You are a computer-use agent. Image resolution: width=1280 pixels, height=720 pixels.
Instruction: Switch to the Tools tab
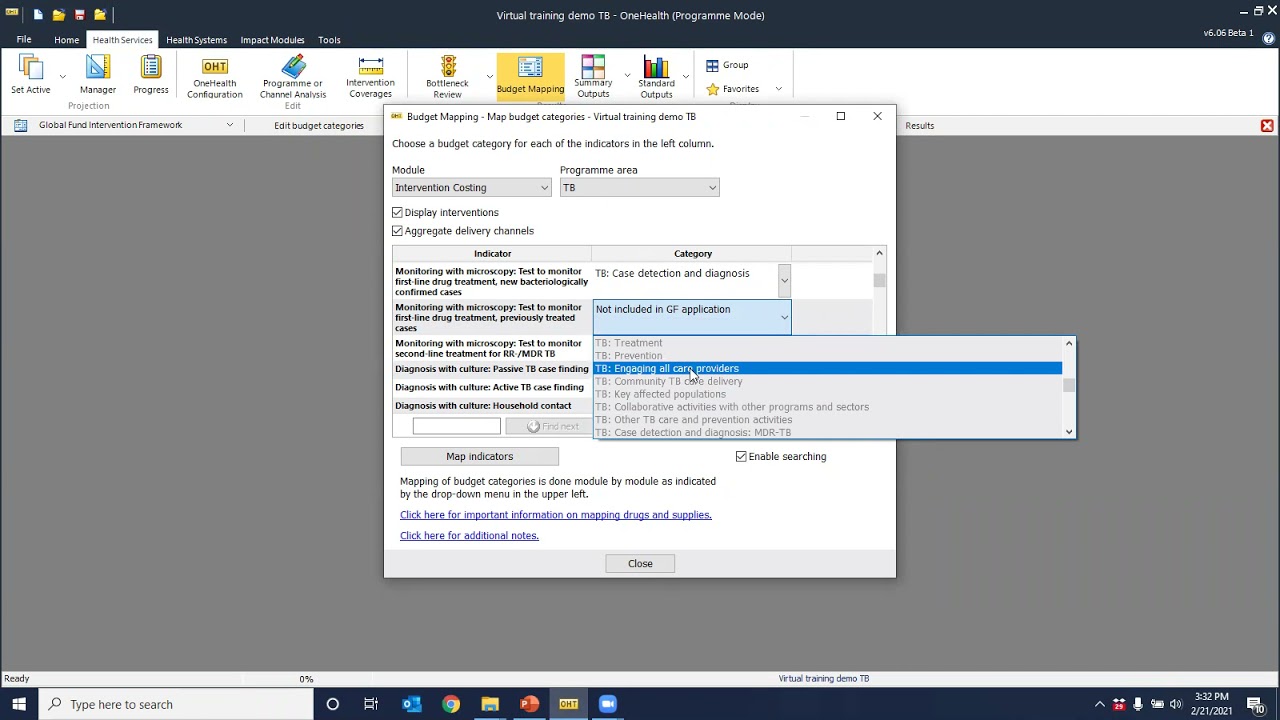click(x=329, y=40)
